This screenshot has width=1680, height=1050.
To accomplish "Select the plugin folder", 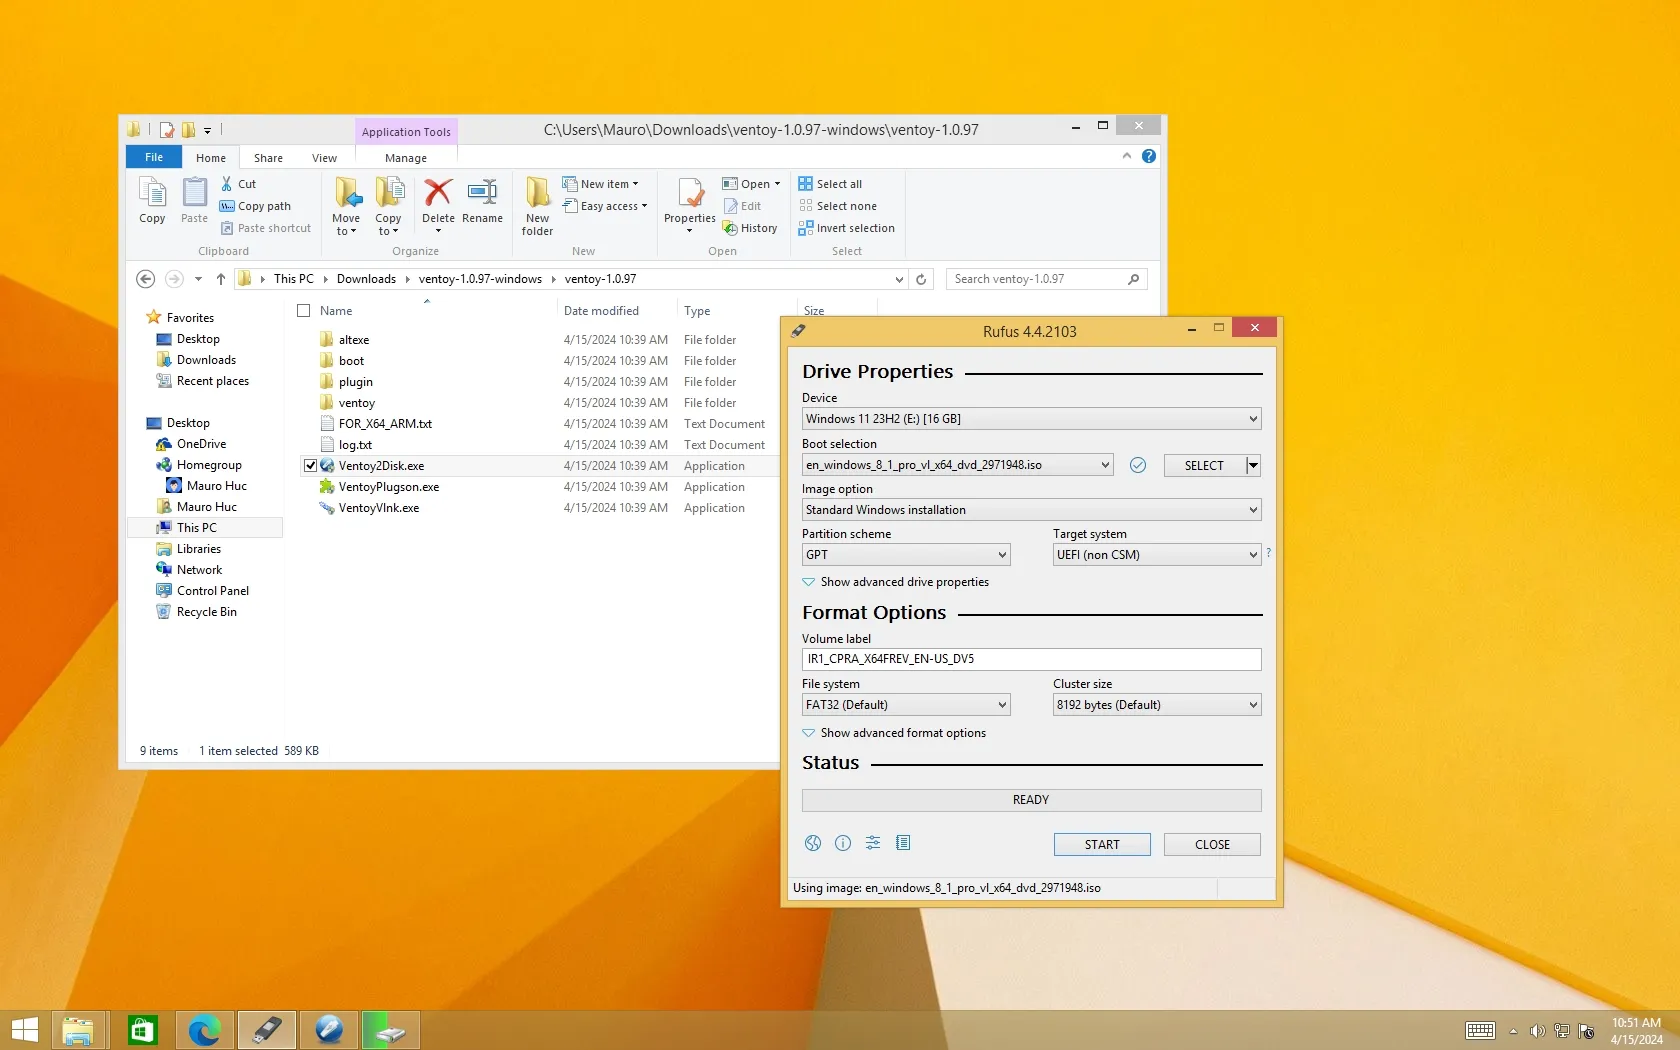I will [x=356, y=382].
